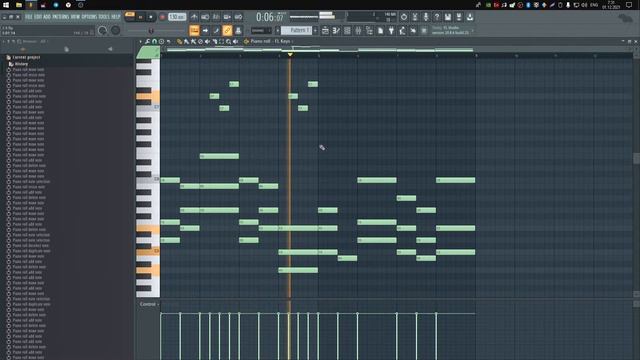The width and height of the screenshot is (640, 360).
Task: Toggle the orange chain-link grouping button
Action: click(x=227, y=31)
